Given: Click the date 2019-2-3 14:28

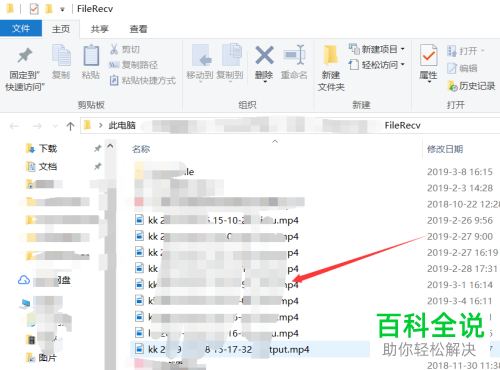Looking at the screenshot, I should (460, 188).
